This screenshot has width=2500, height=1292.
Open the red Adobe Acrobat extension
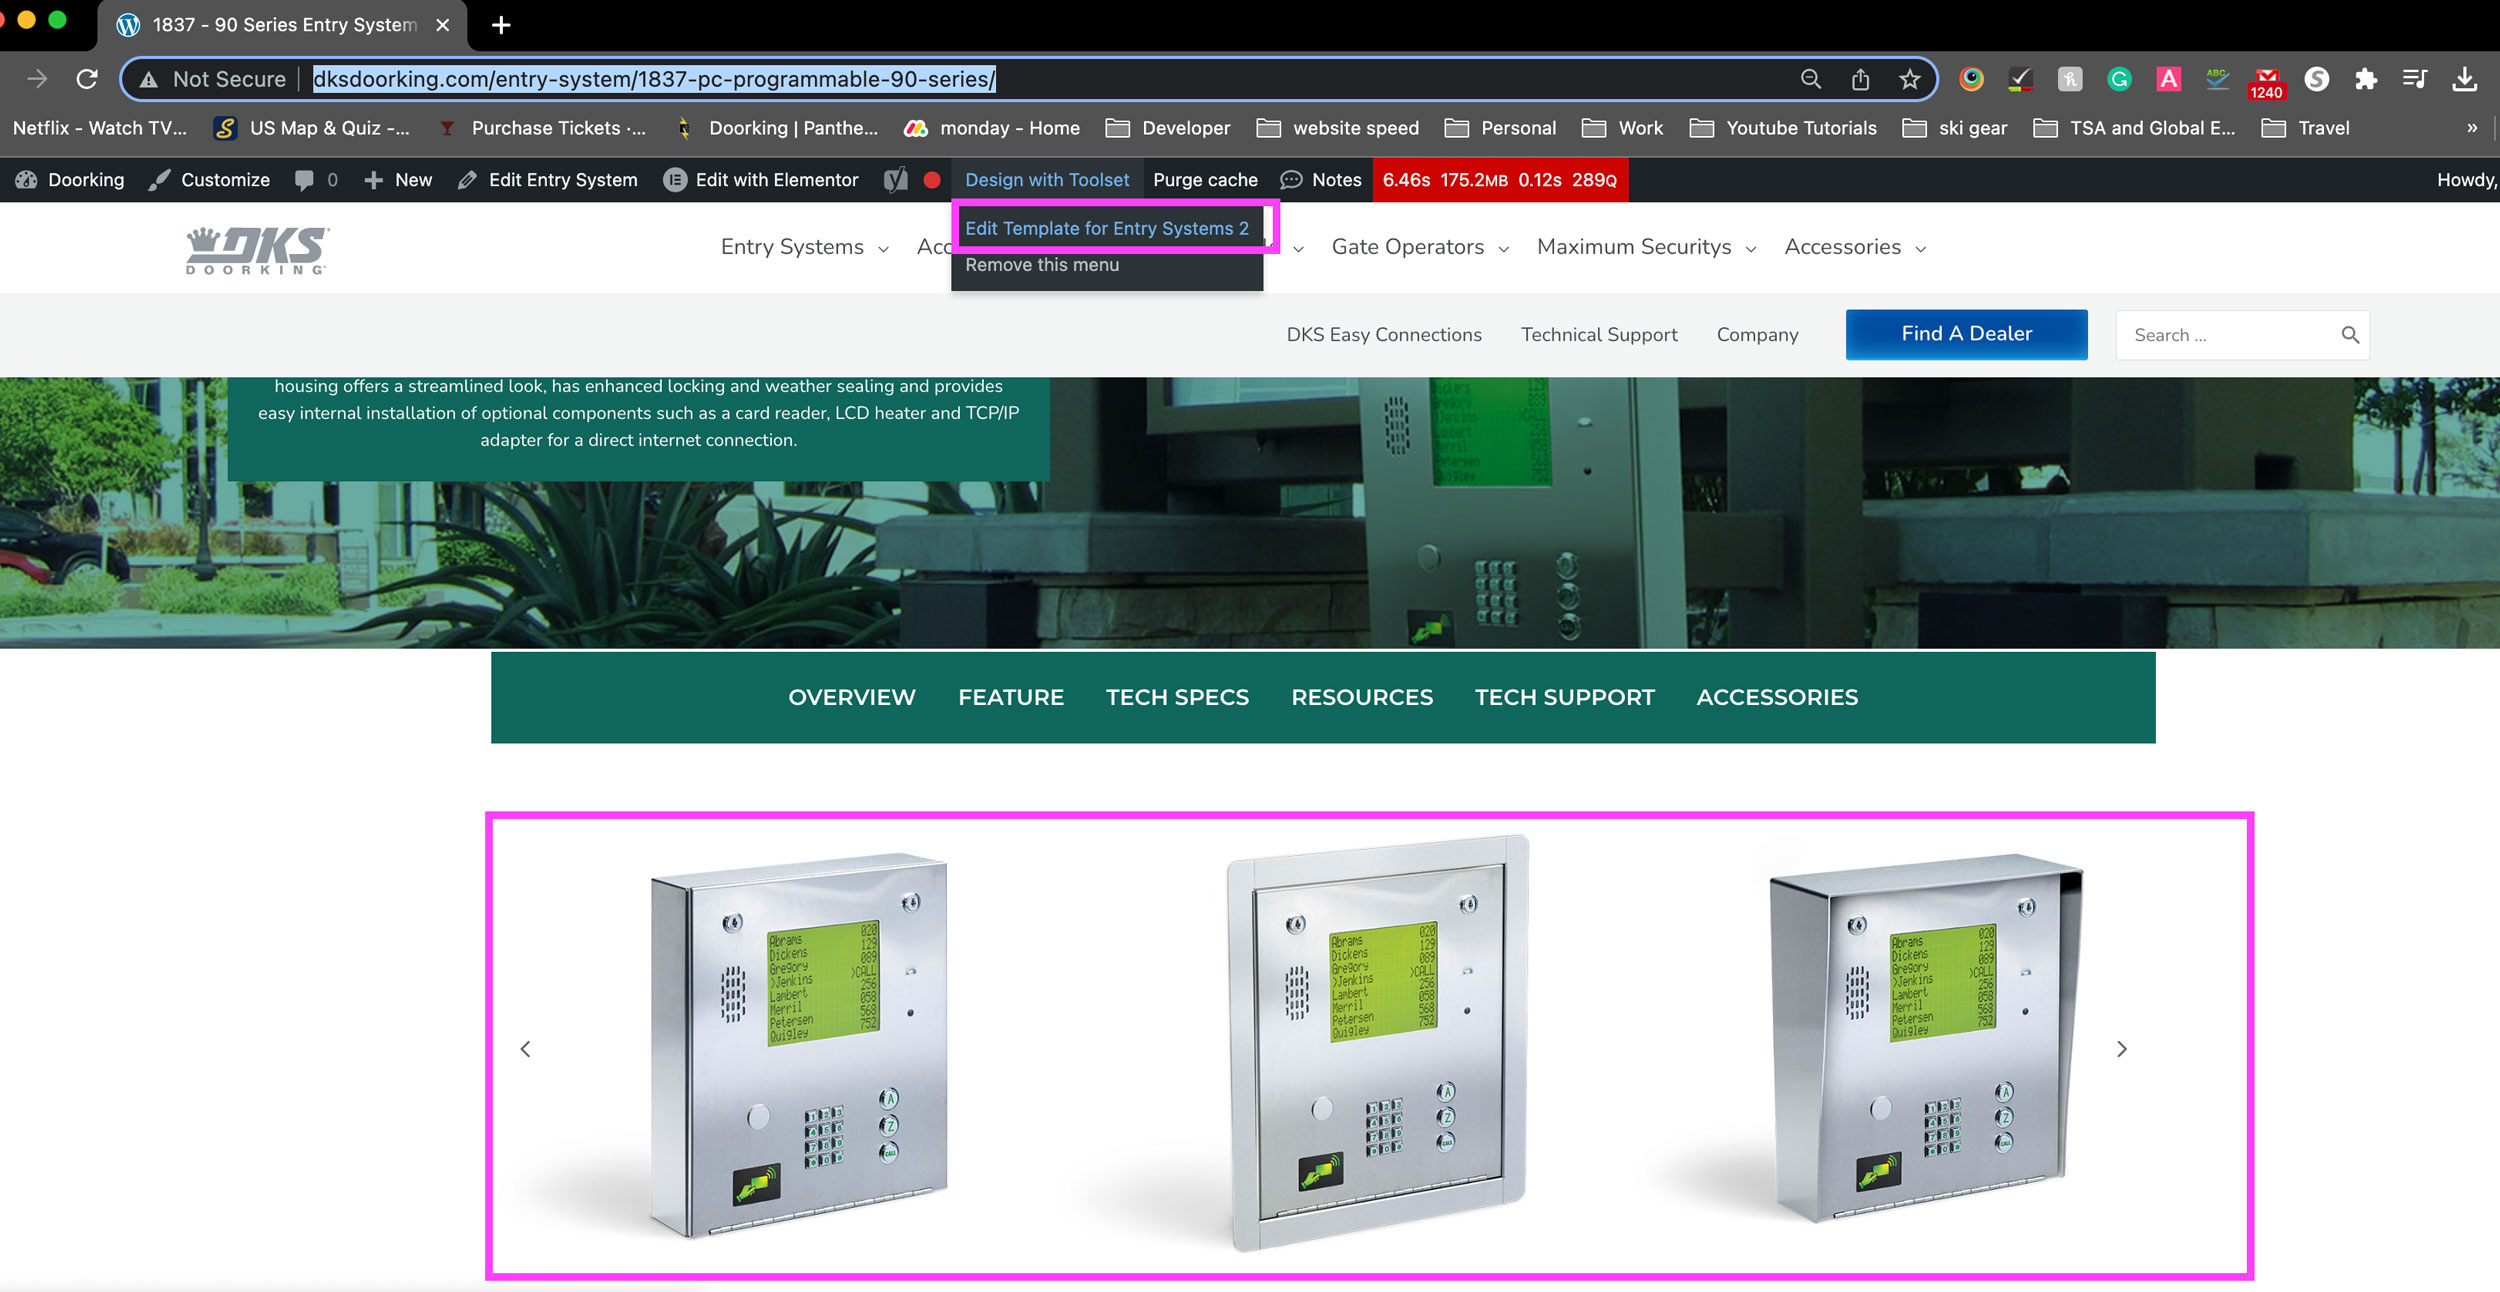[x=2168, y=79]
